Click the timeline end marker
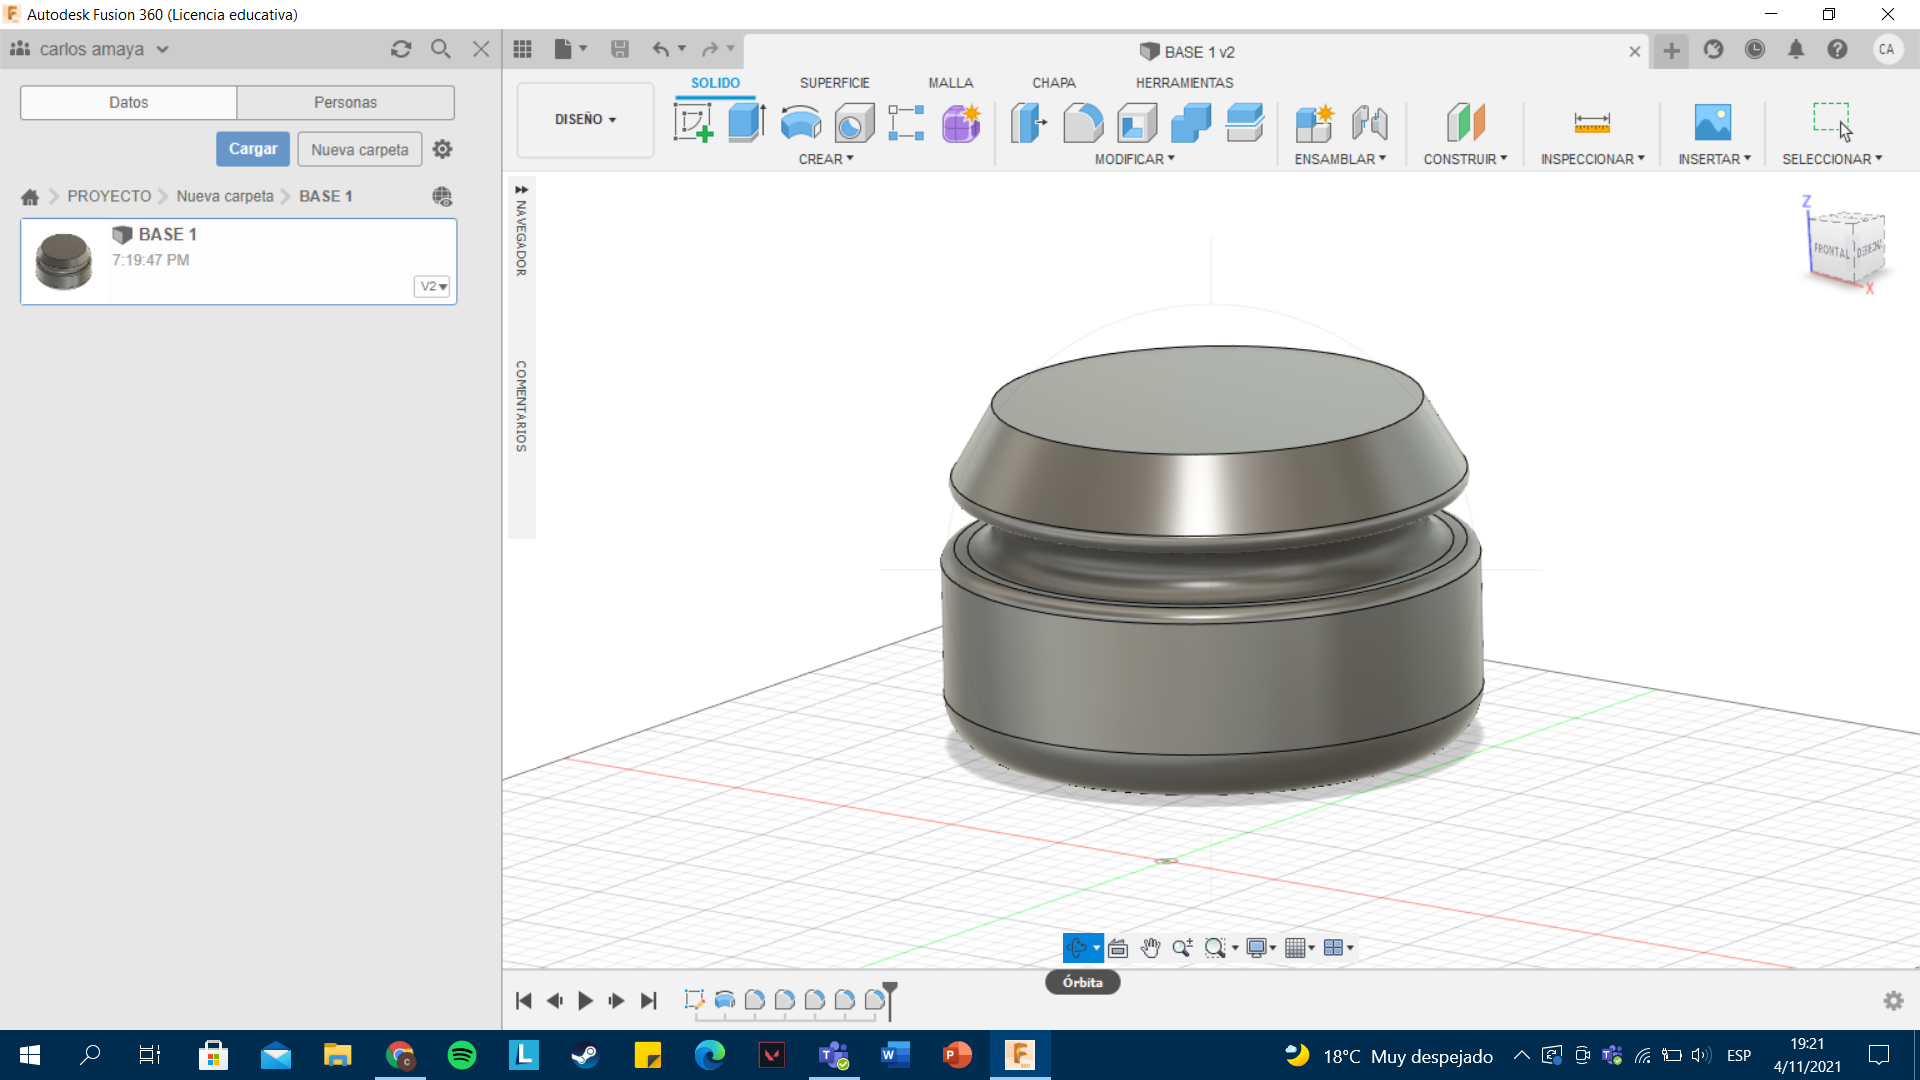Screen dimensions: 1920x1080 point(890,999)
